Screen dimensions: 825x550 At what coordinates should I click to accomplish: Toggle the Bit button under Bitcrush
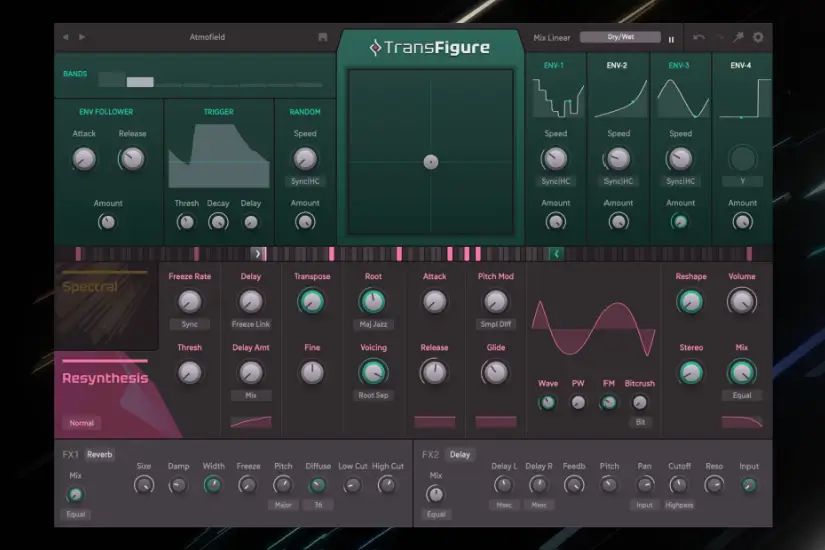pyautogui.click(x=640, y=422)
